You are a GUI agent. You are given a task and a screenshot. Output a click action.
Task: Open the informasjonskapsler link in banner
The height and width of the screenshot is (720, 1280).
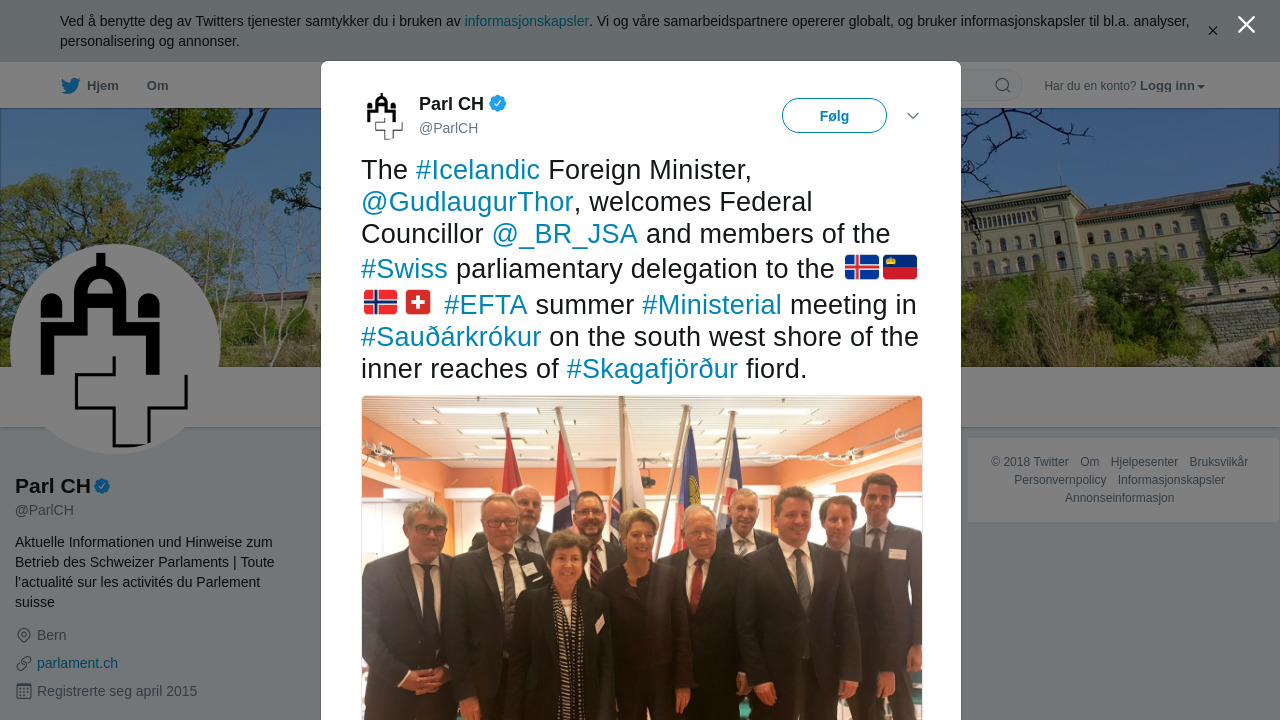click(527, 21)
